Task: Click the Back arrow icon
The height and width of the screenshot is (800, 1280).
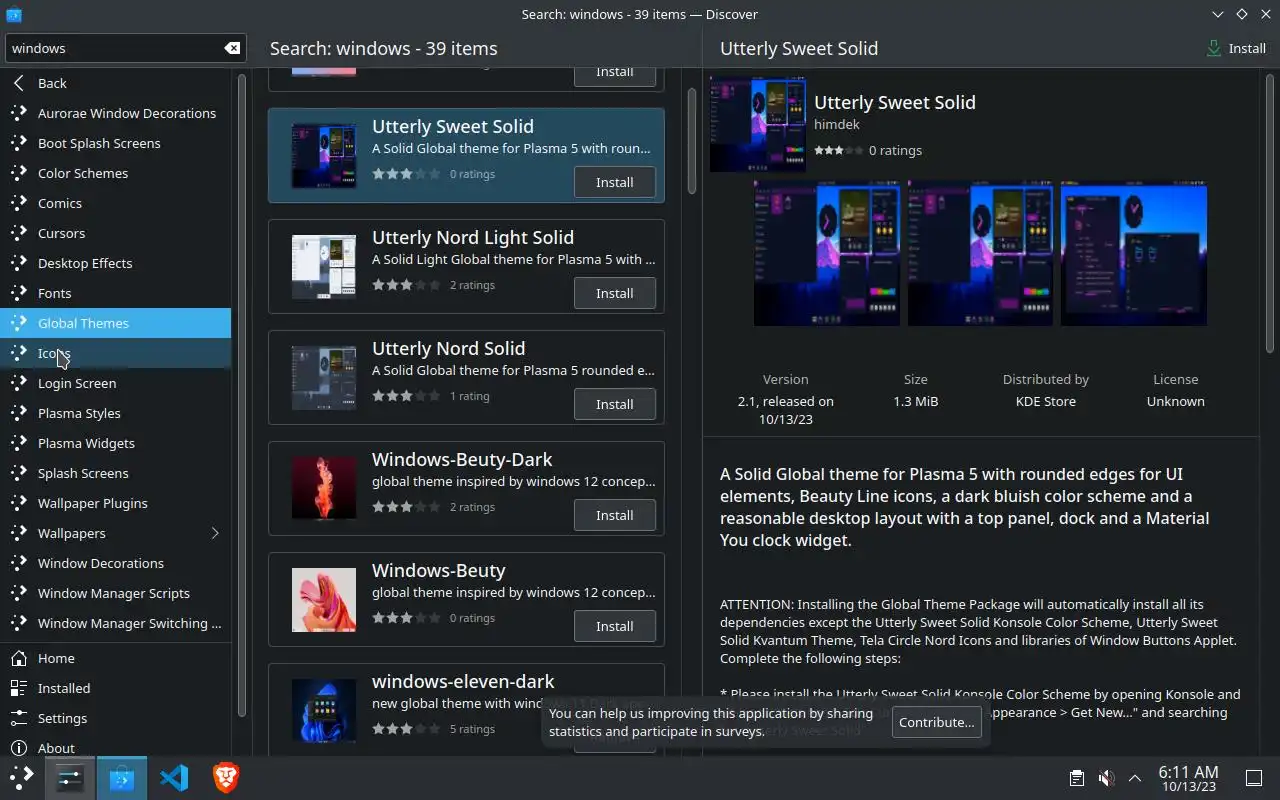Action: tap(18, 83)
